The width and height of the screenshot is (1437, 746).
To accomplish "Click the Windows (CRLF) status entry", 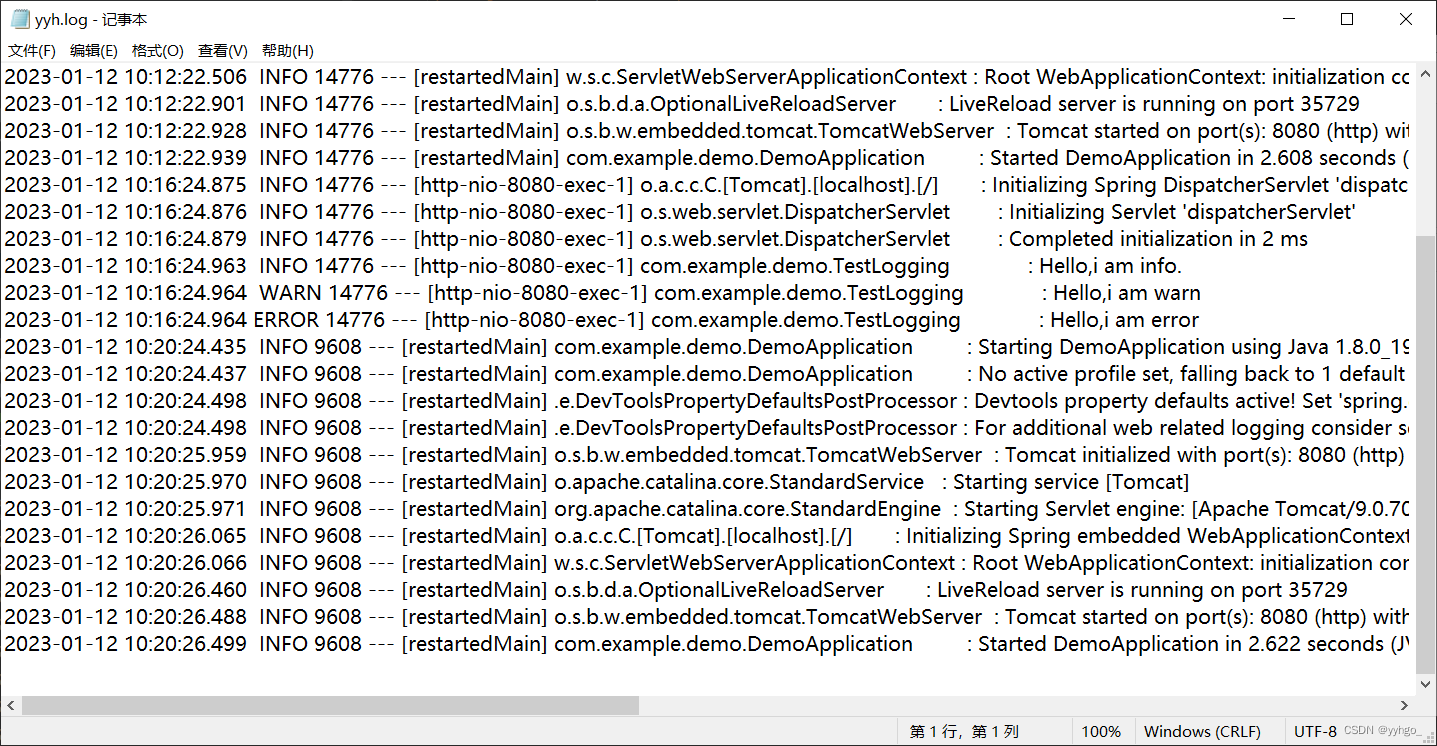I will point(1202,732).
